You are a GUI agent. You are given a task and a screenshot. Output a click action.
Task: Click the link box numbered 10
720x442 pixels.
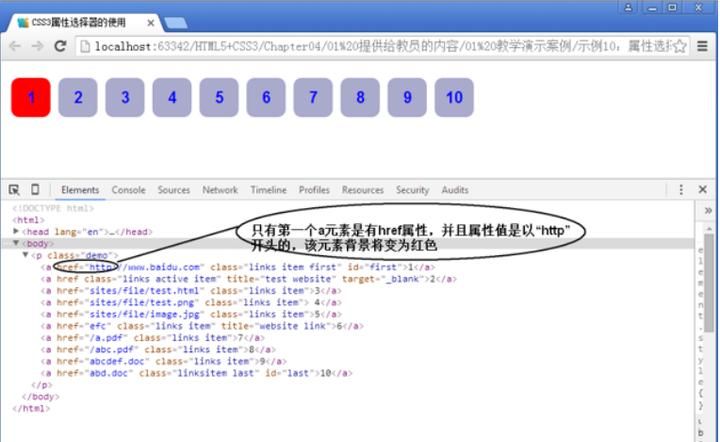point(454,97)
